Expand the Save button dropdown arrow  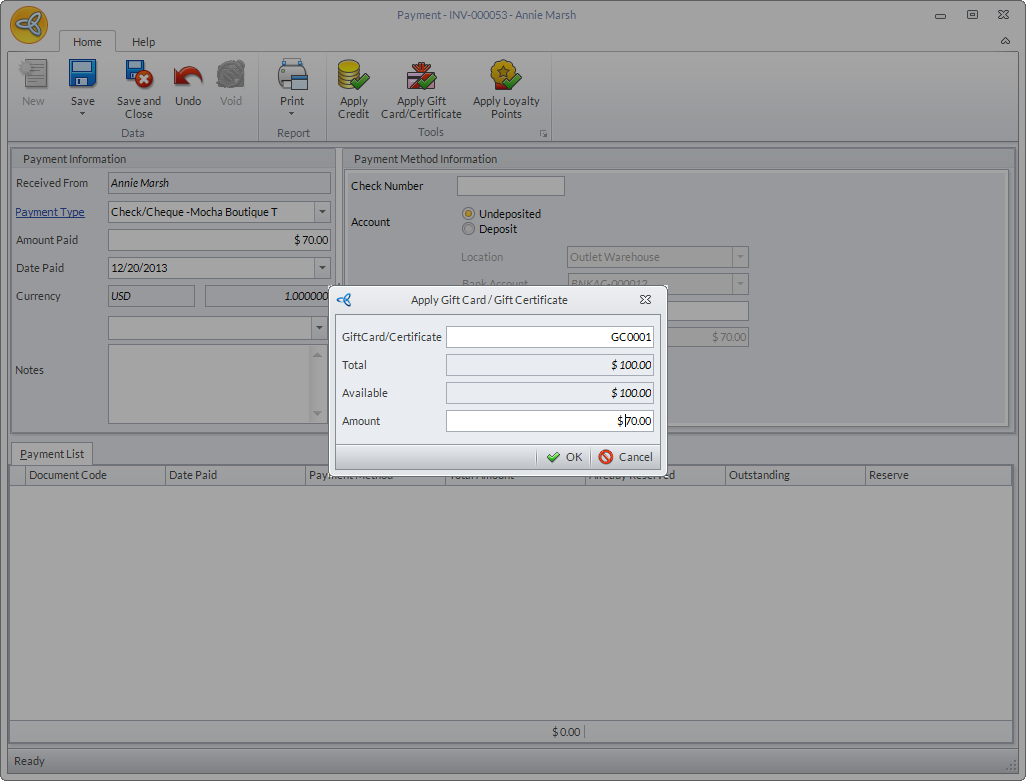82,114
